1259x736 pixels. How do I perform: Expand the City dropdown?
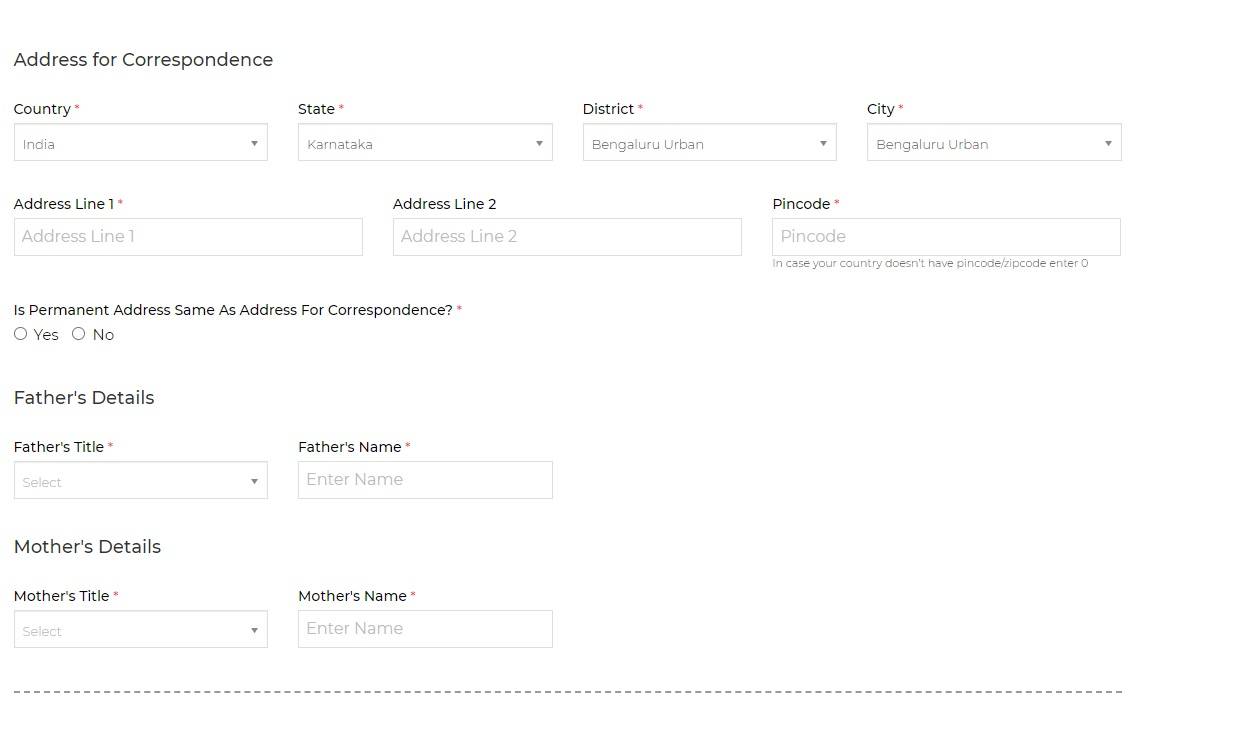pyautogui.click(x=993, y=143)
